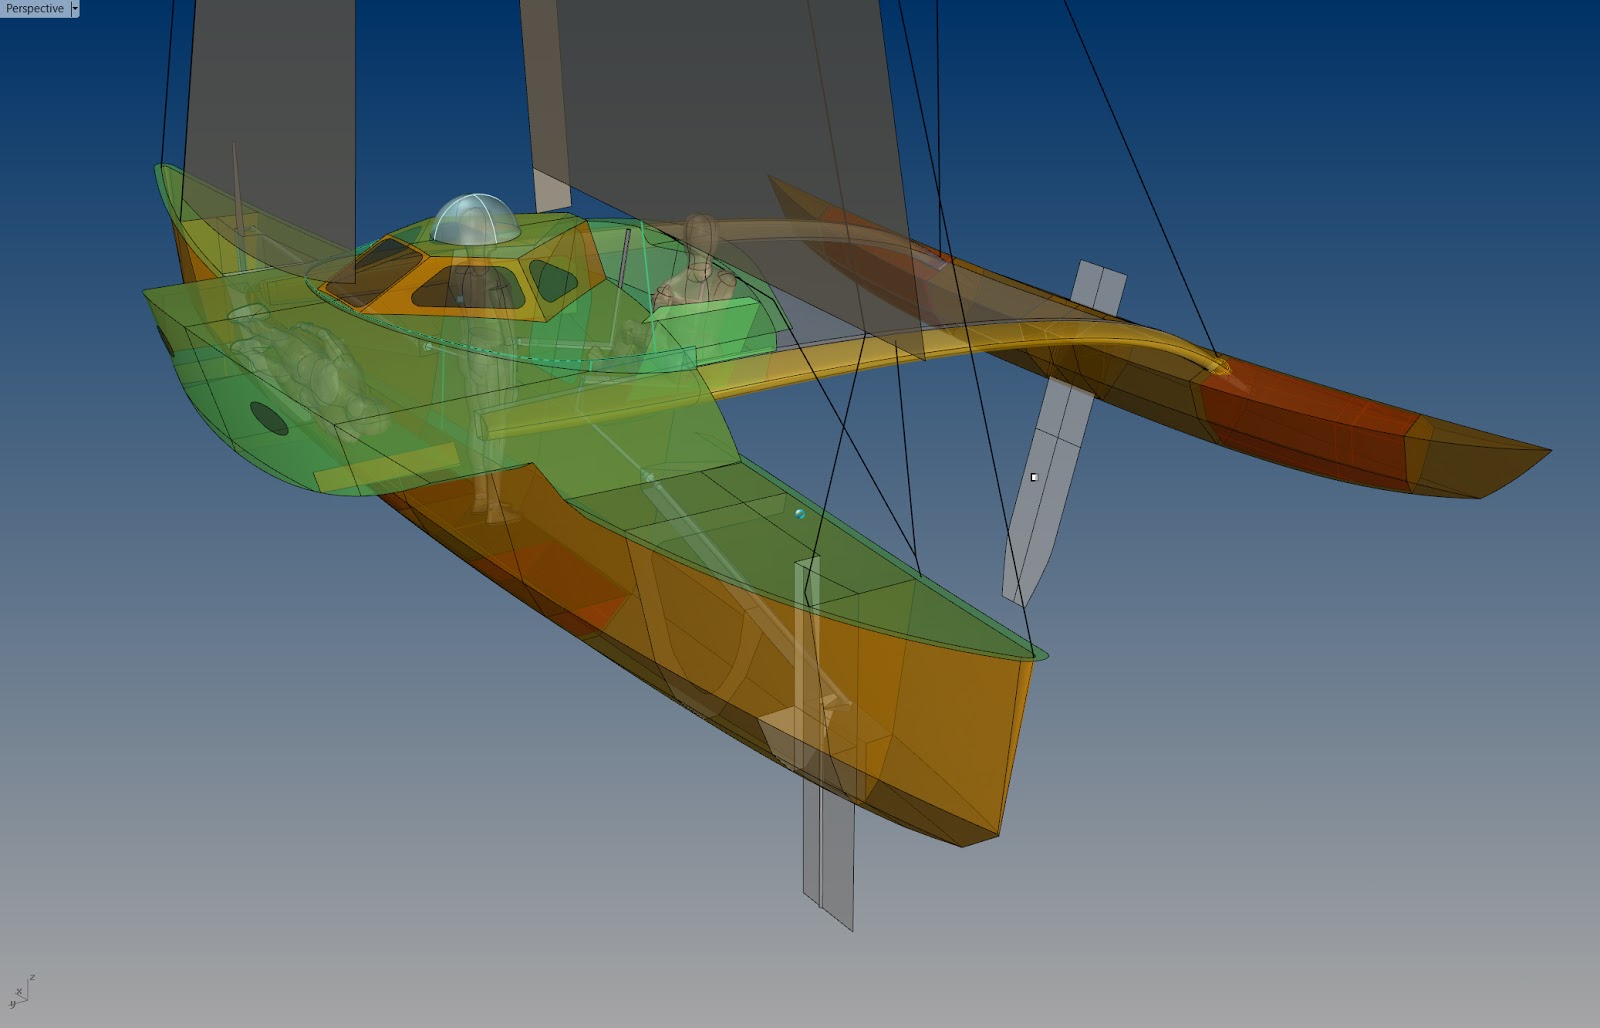Image resolution: width=1600 pixels, height=1028 pixels.
Task: Click the X axis label on the axes gizmo
Action: 19,991
